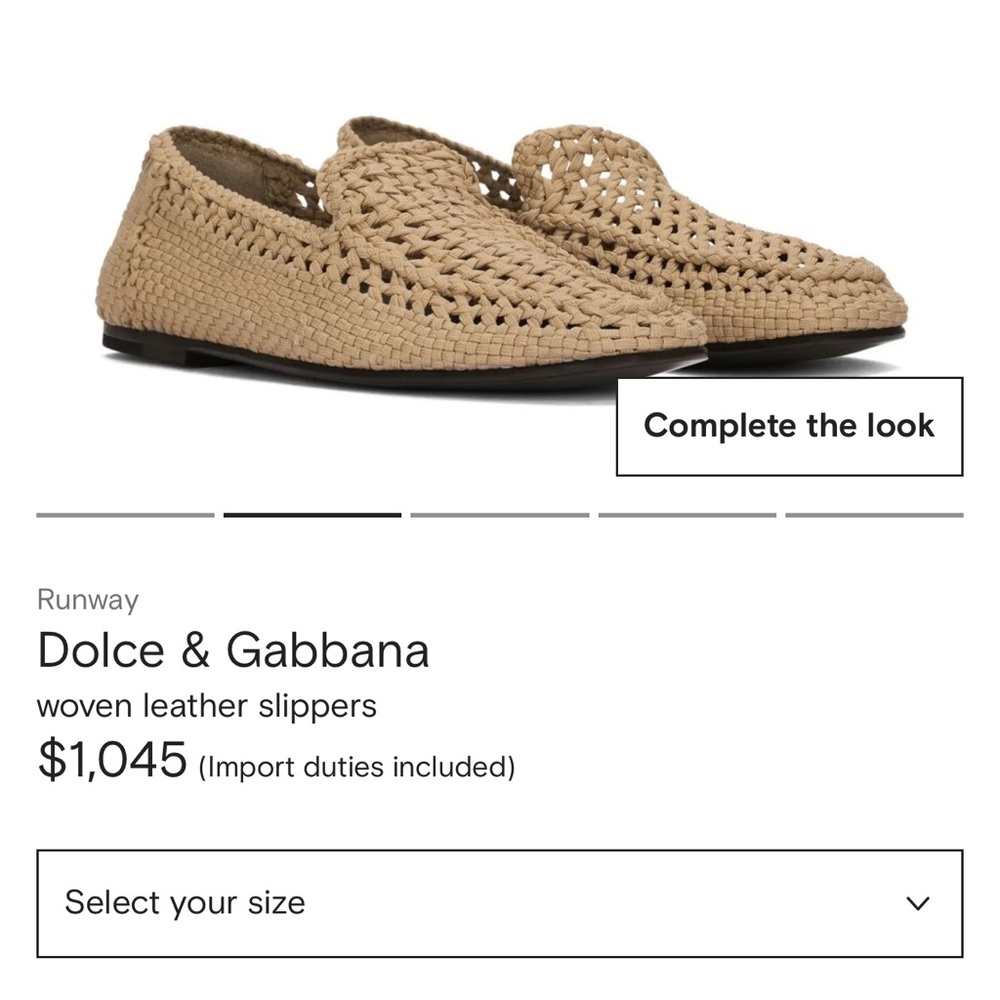Screen dimensions: 1000x1000
Task: Click the "(Import duties included)" note
Action: tap(356, 767)
